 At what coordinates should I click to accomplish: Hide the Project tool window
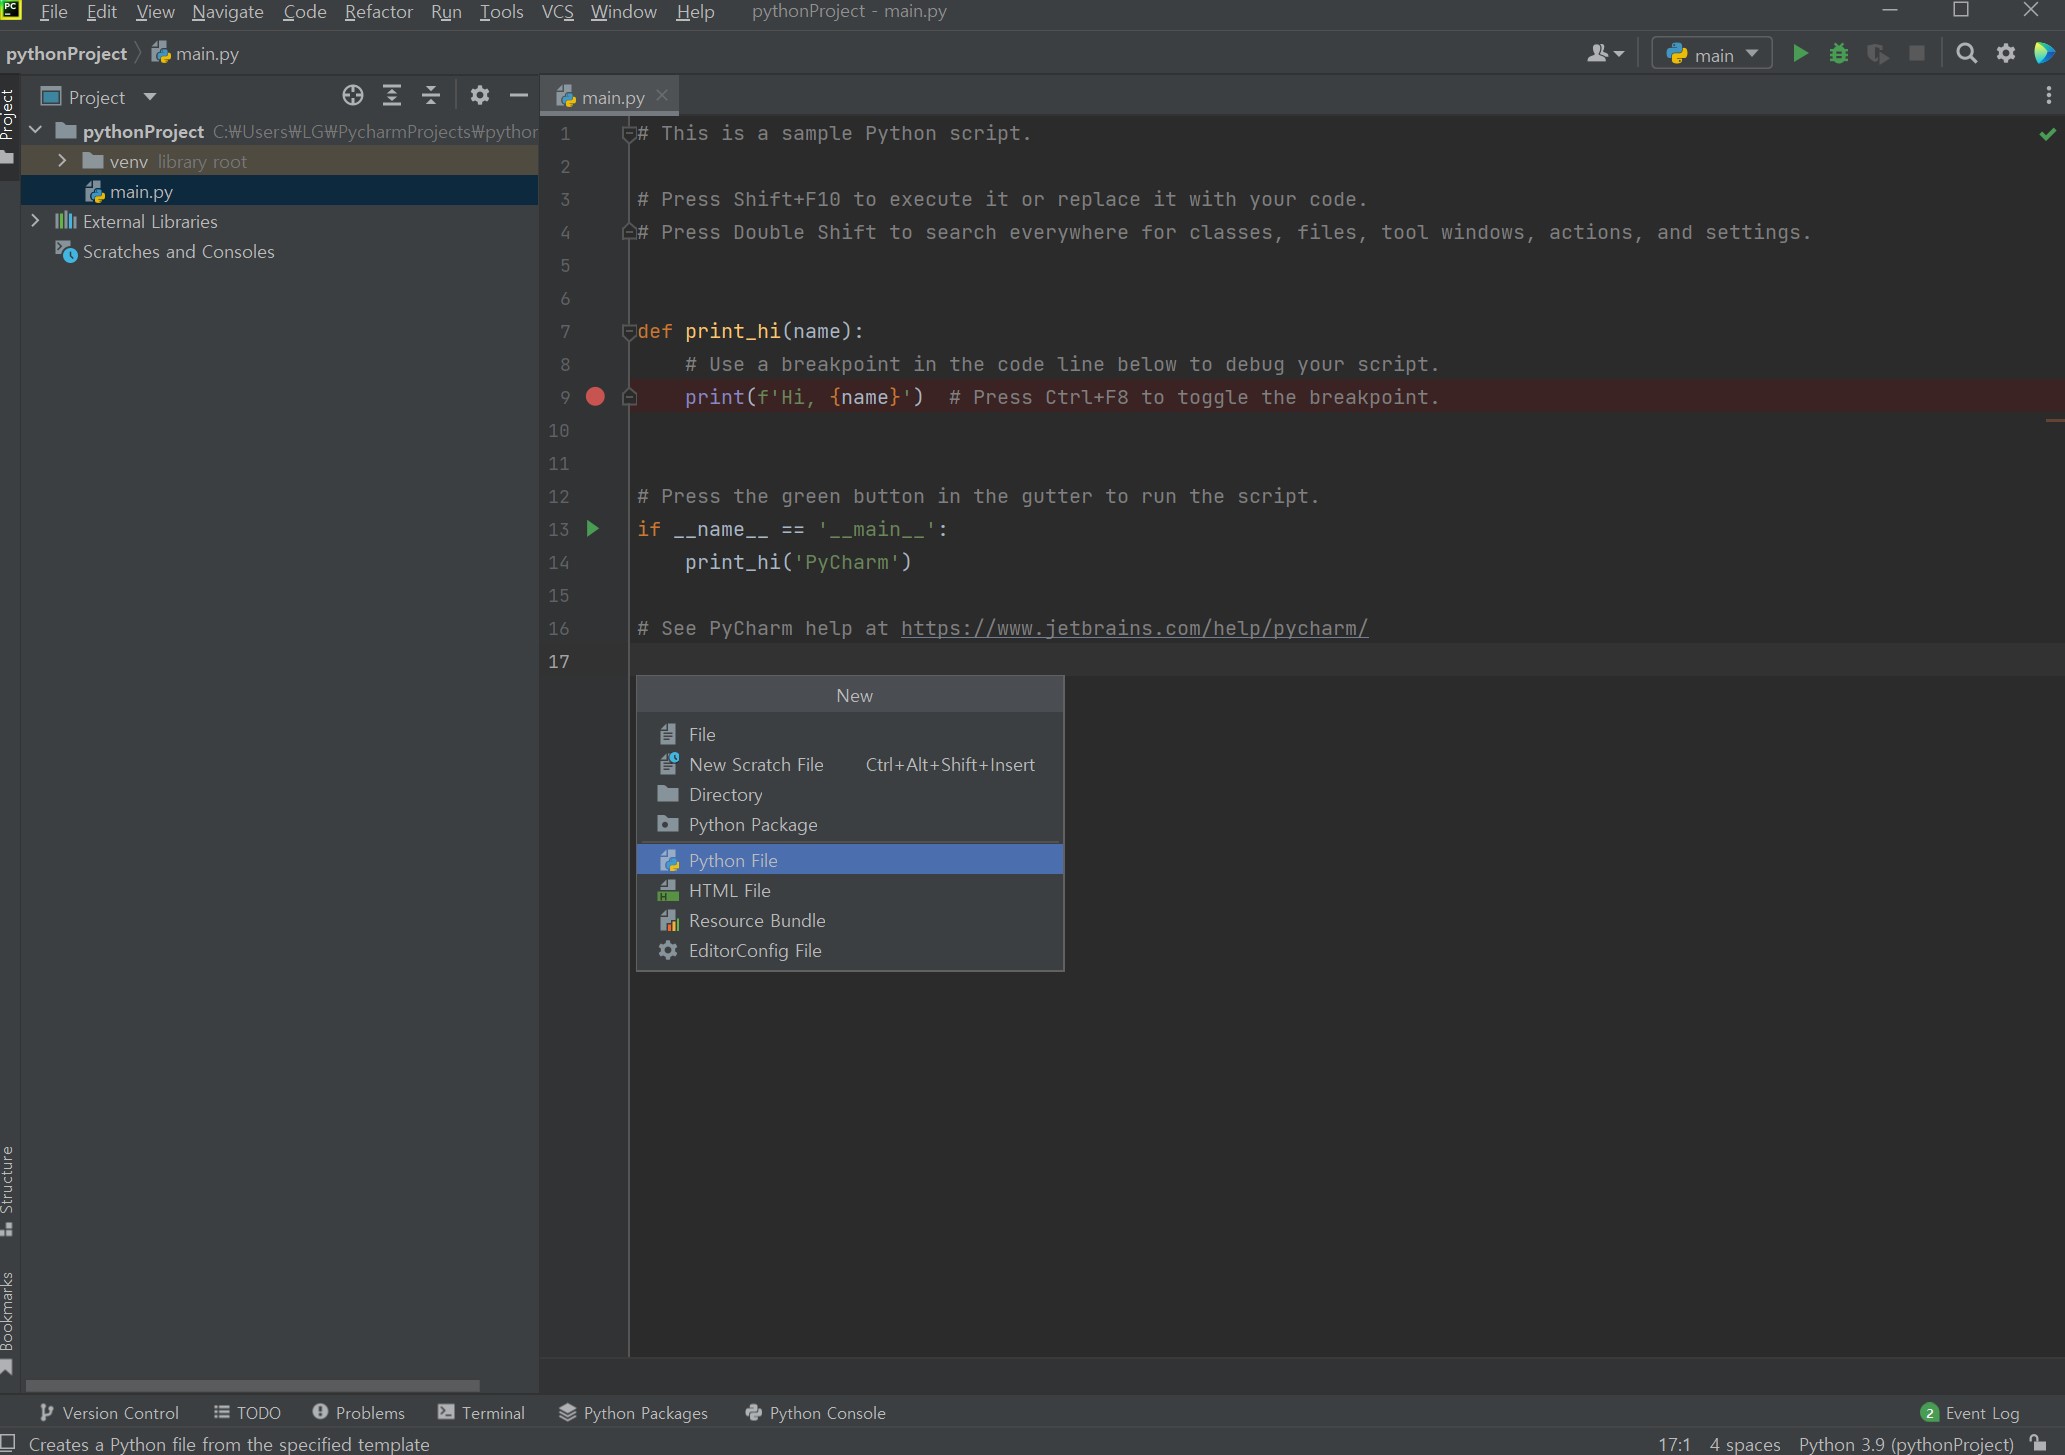[518, 96]
